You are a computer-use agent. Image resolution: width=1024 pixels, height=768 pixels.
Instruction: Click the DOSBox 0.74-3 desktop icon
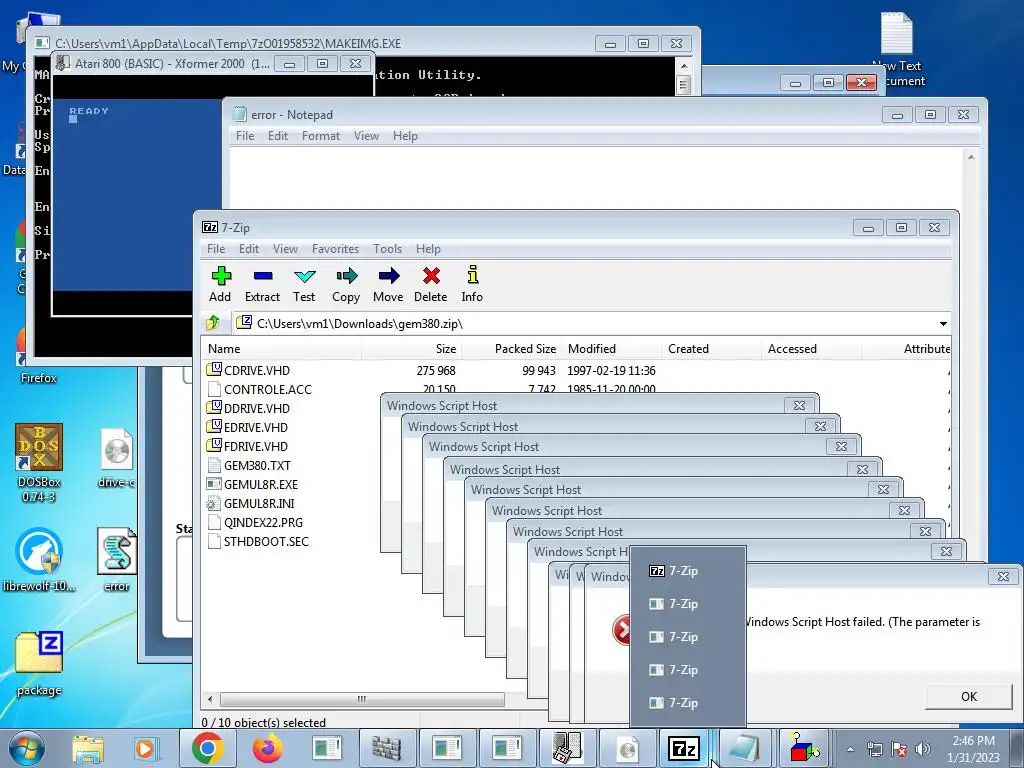pos(39,462)
